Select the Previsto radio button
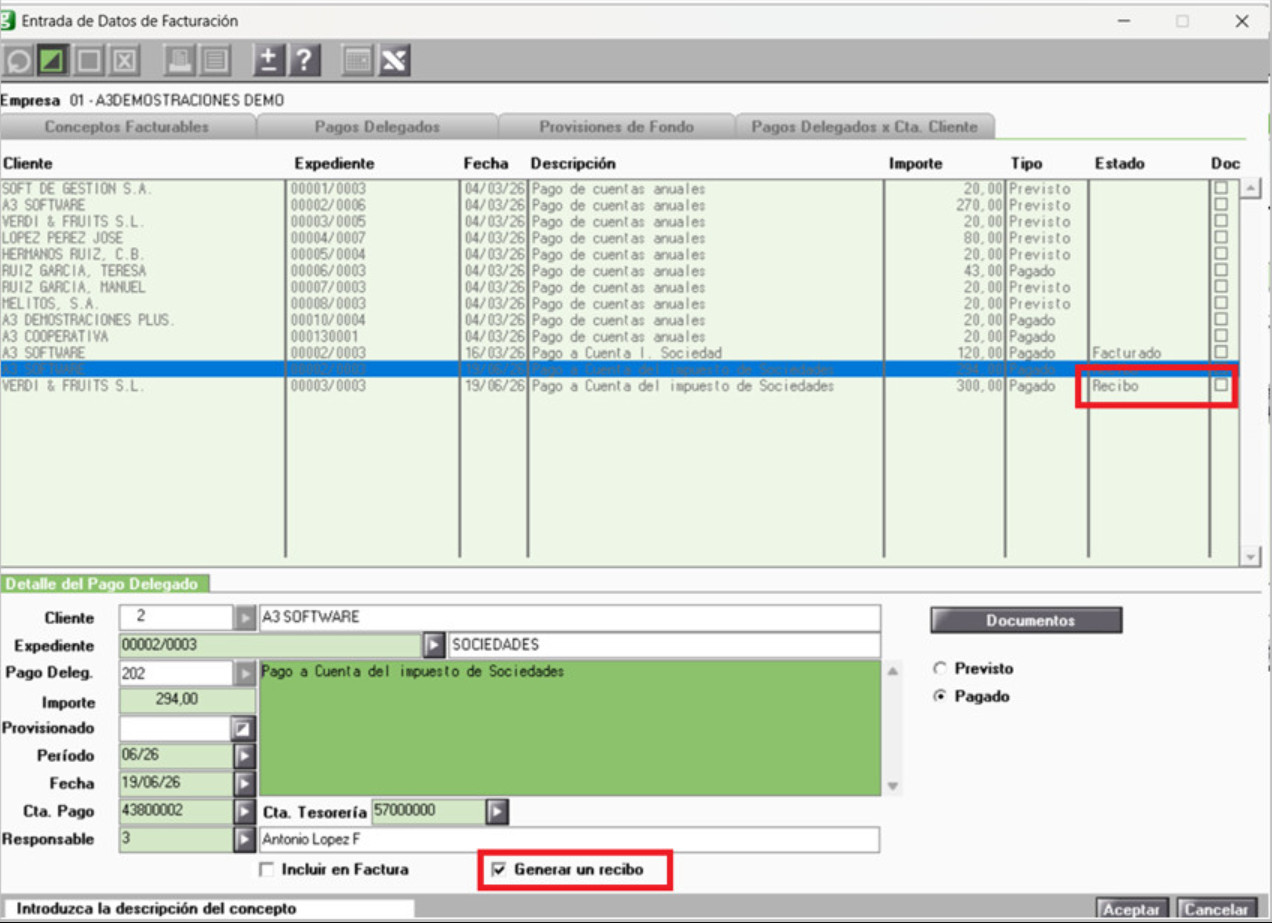This screenshot has height=923, width=1272. click(x=939, y=669)
